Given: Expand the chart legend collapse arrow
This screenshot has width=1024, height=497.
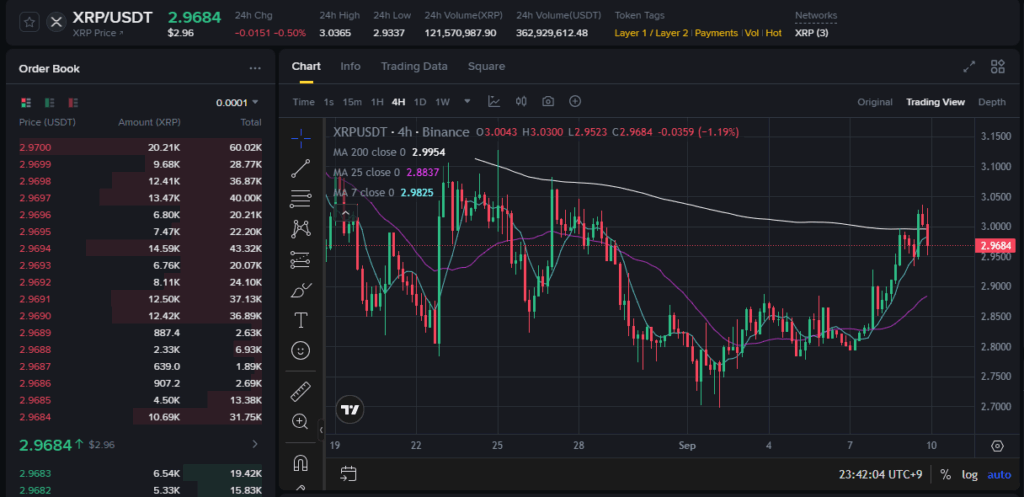Looking at the screenshot, I should [345, 212].
